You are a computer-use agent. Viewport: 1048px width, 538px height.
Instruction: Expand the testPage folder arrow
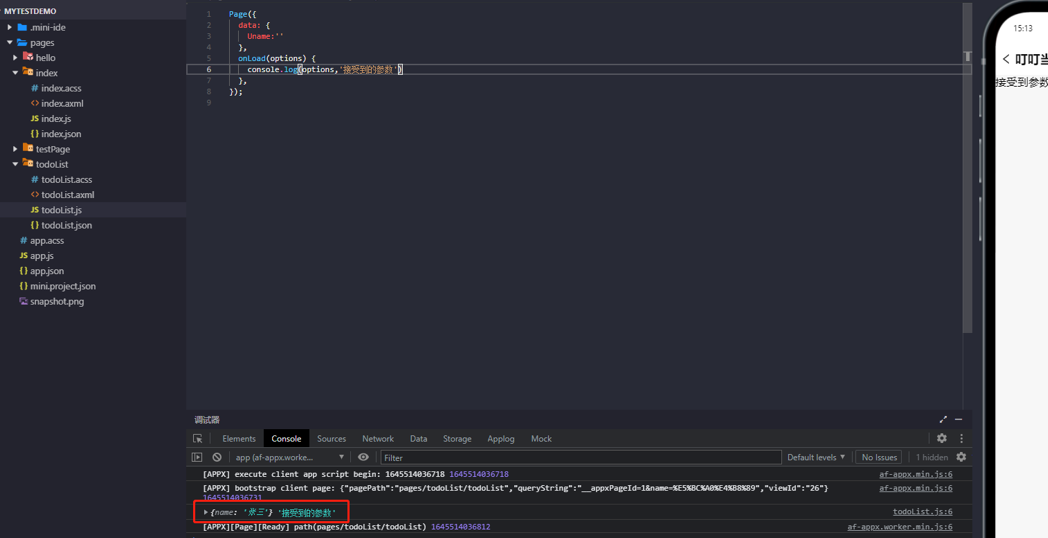15,149
